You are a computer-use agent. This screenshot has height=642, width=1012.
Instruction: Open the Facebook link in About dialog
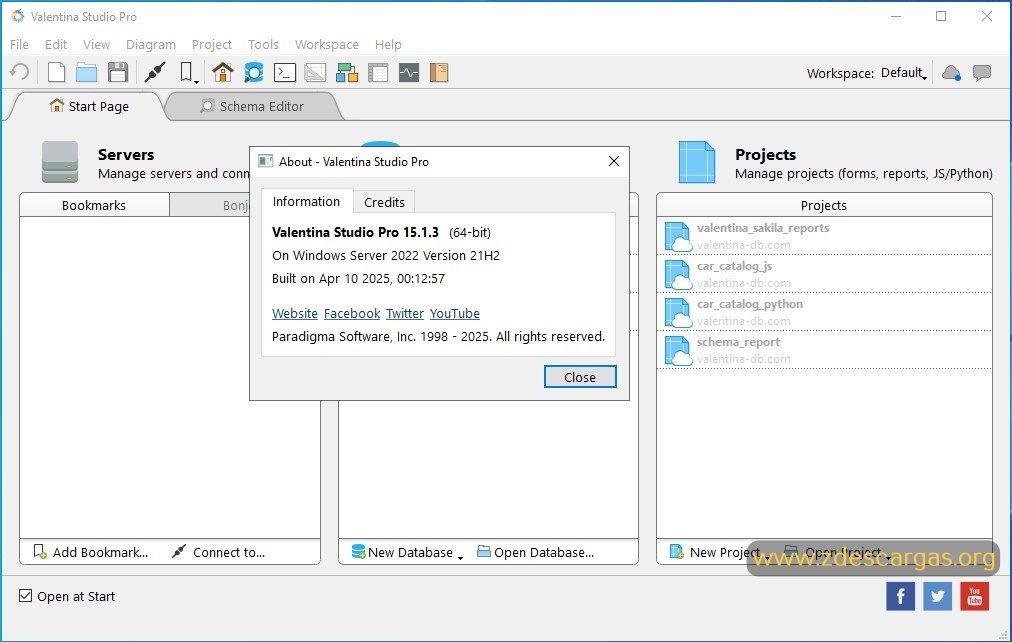point(352,314)
